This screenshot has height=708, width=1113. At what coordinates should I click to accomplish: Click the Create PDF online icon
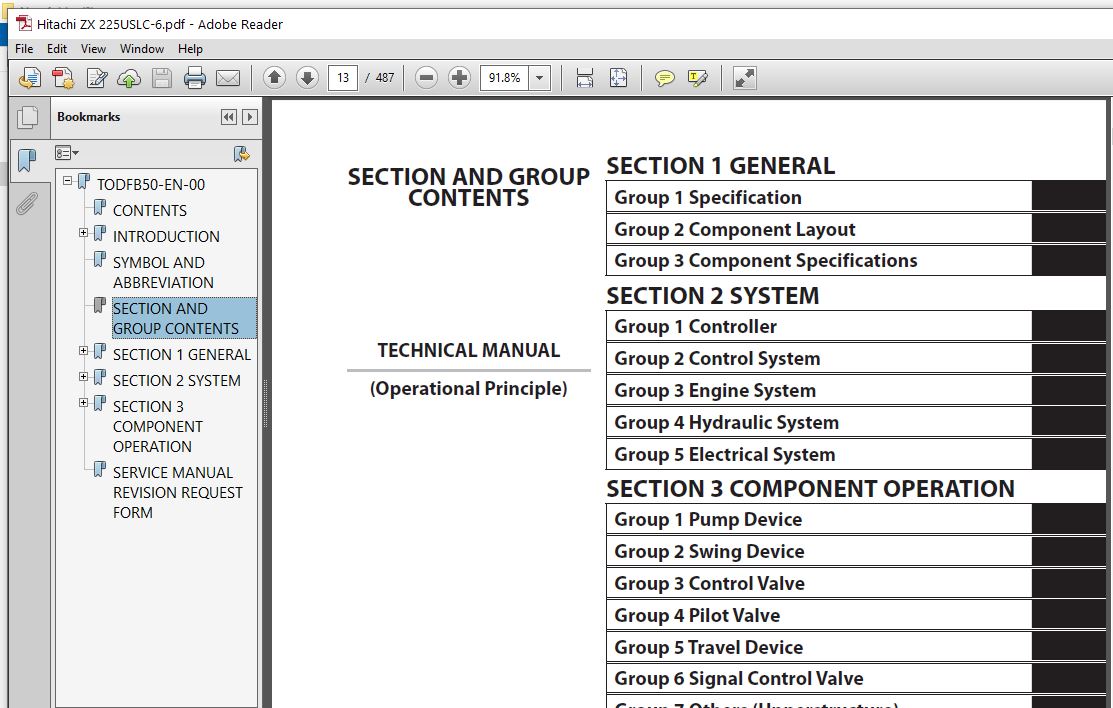point(62,77)
